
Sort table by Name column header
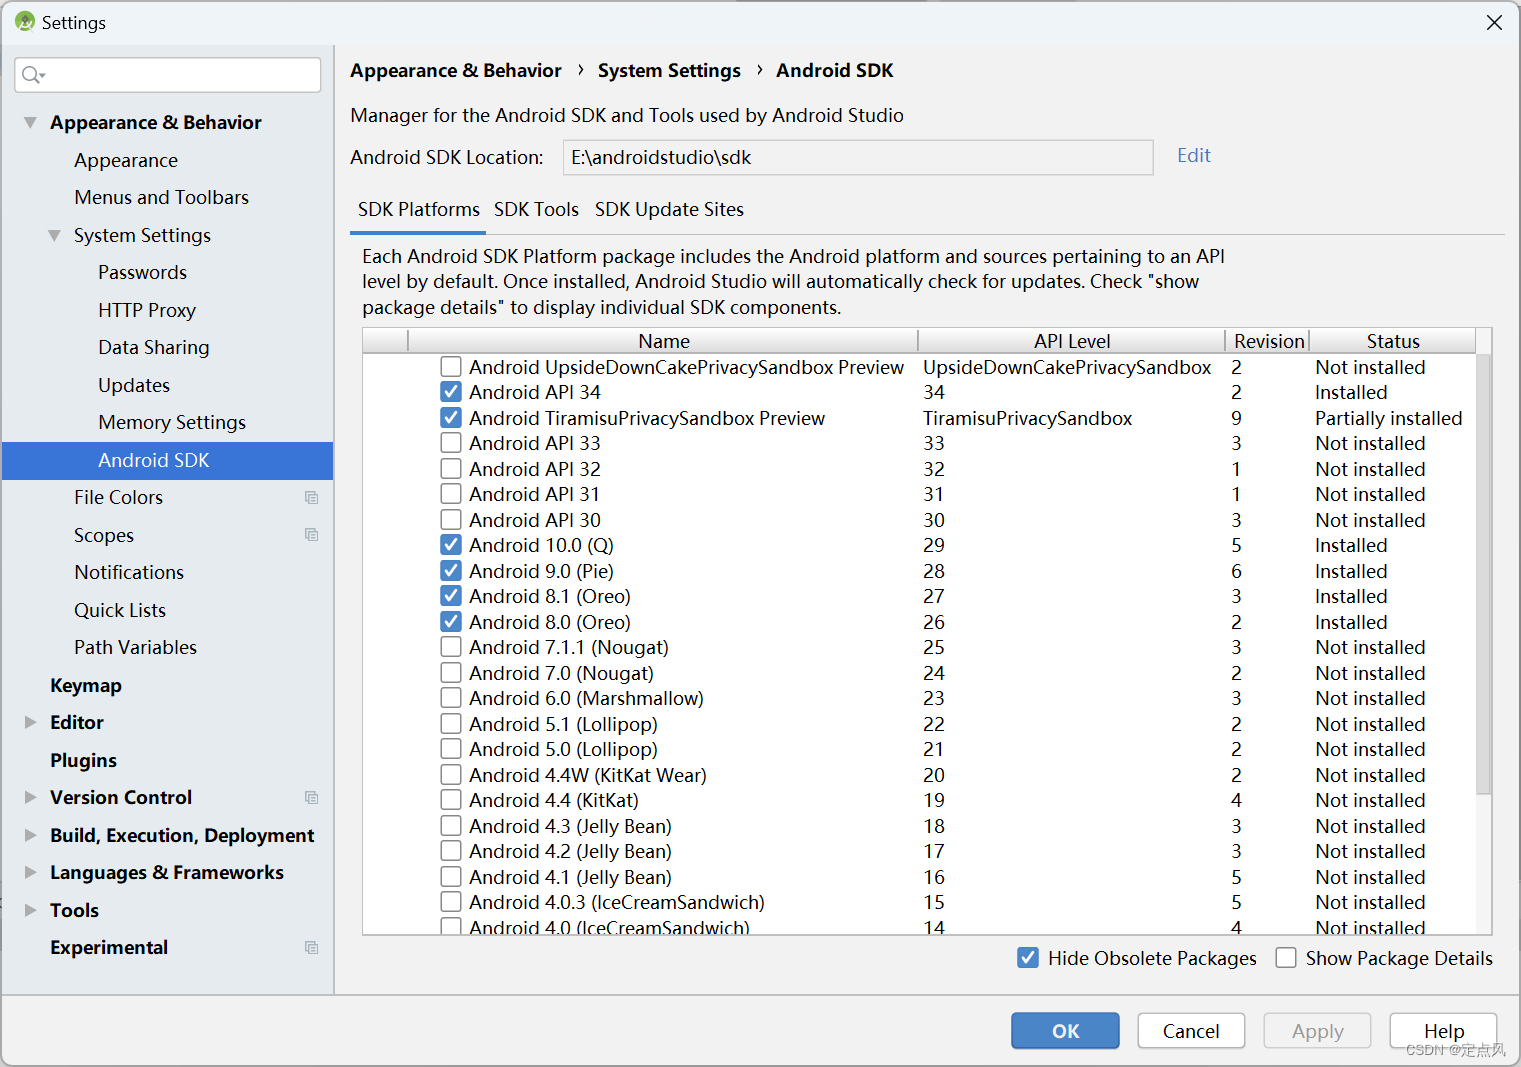(x=663, y=341)
